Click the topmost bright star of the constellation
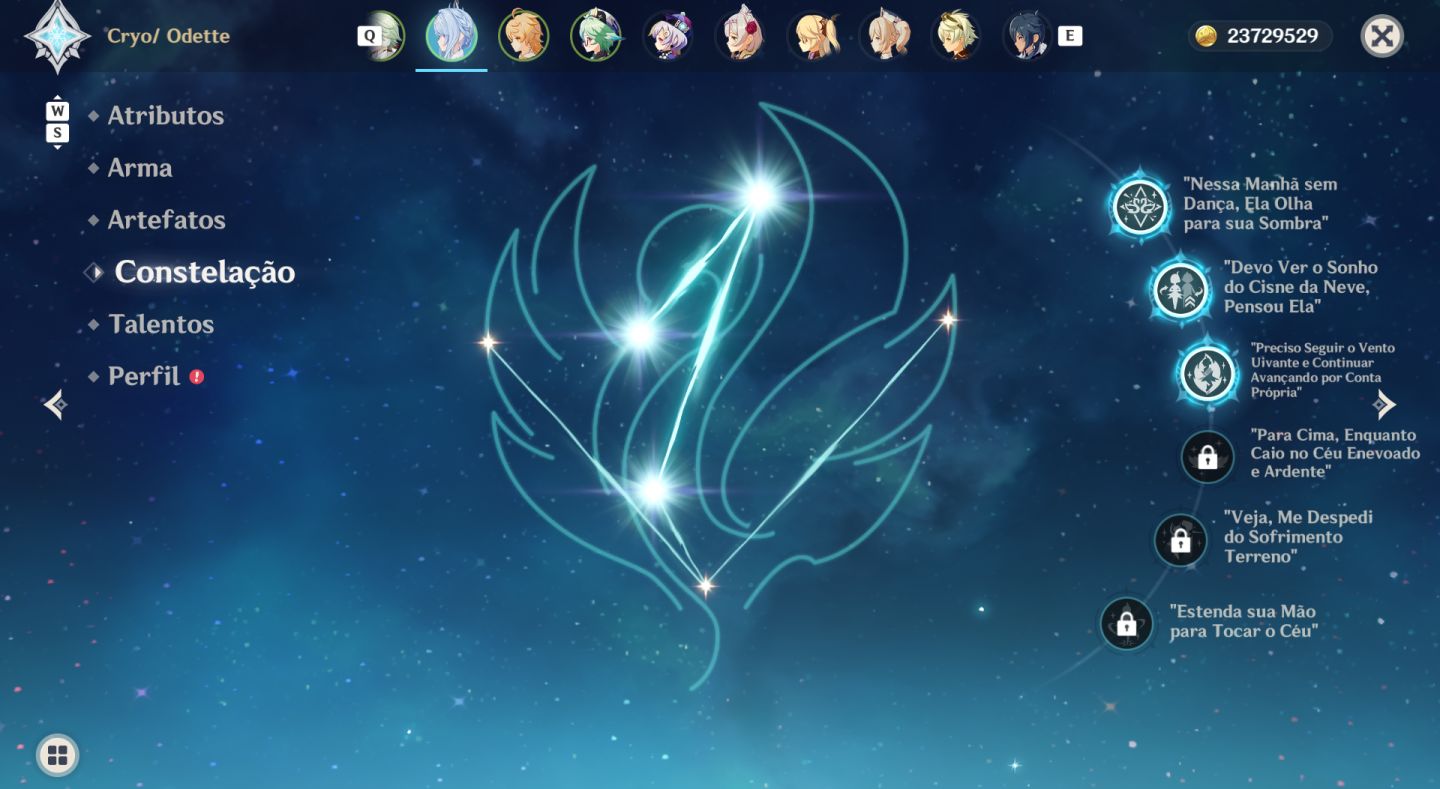The width and height of the screenshot is (1440, 789). (759, 195)
